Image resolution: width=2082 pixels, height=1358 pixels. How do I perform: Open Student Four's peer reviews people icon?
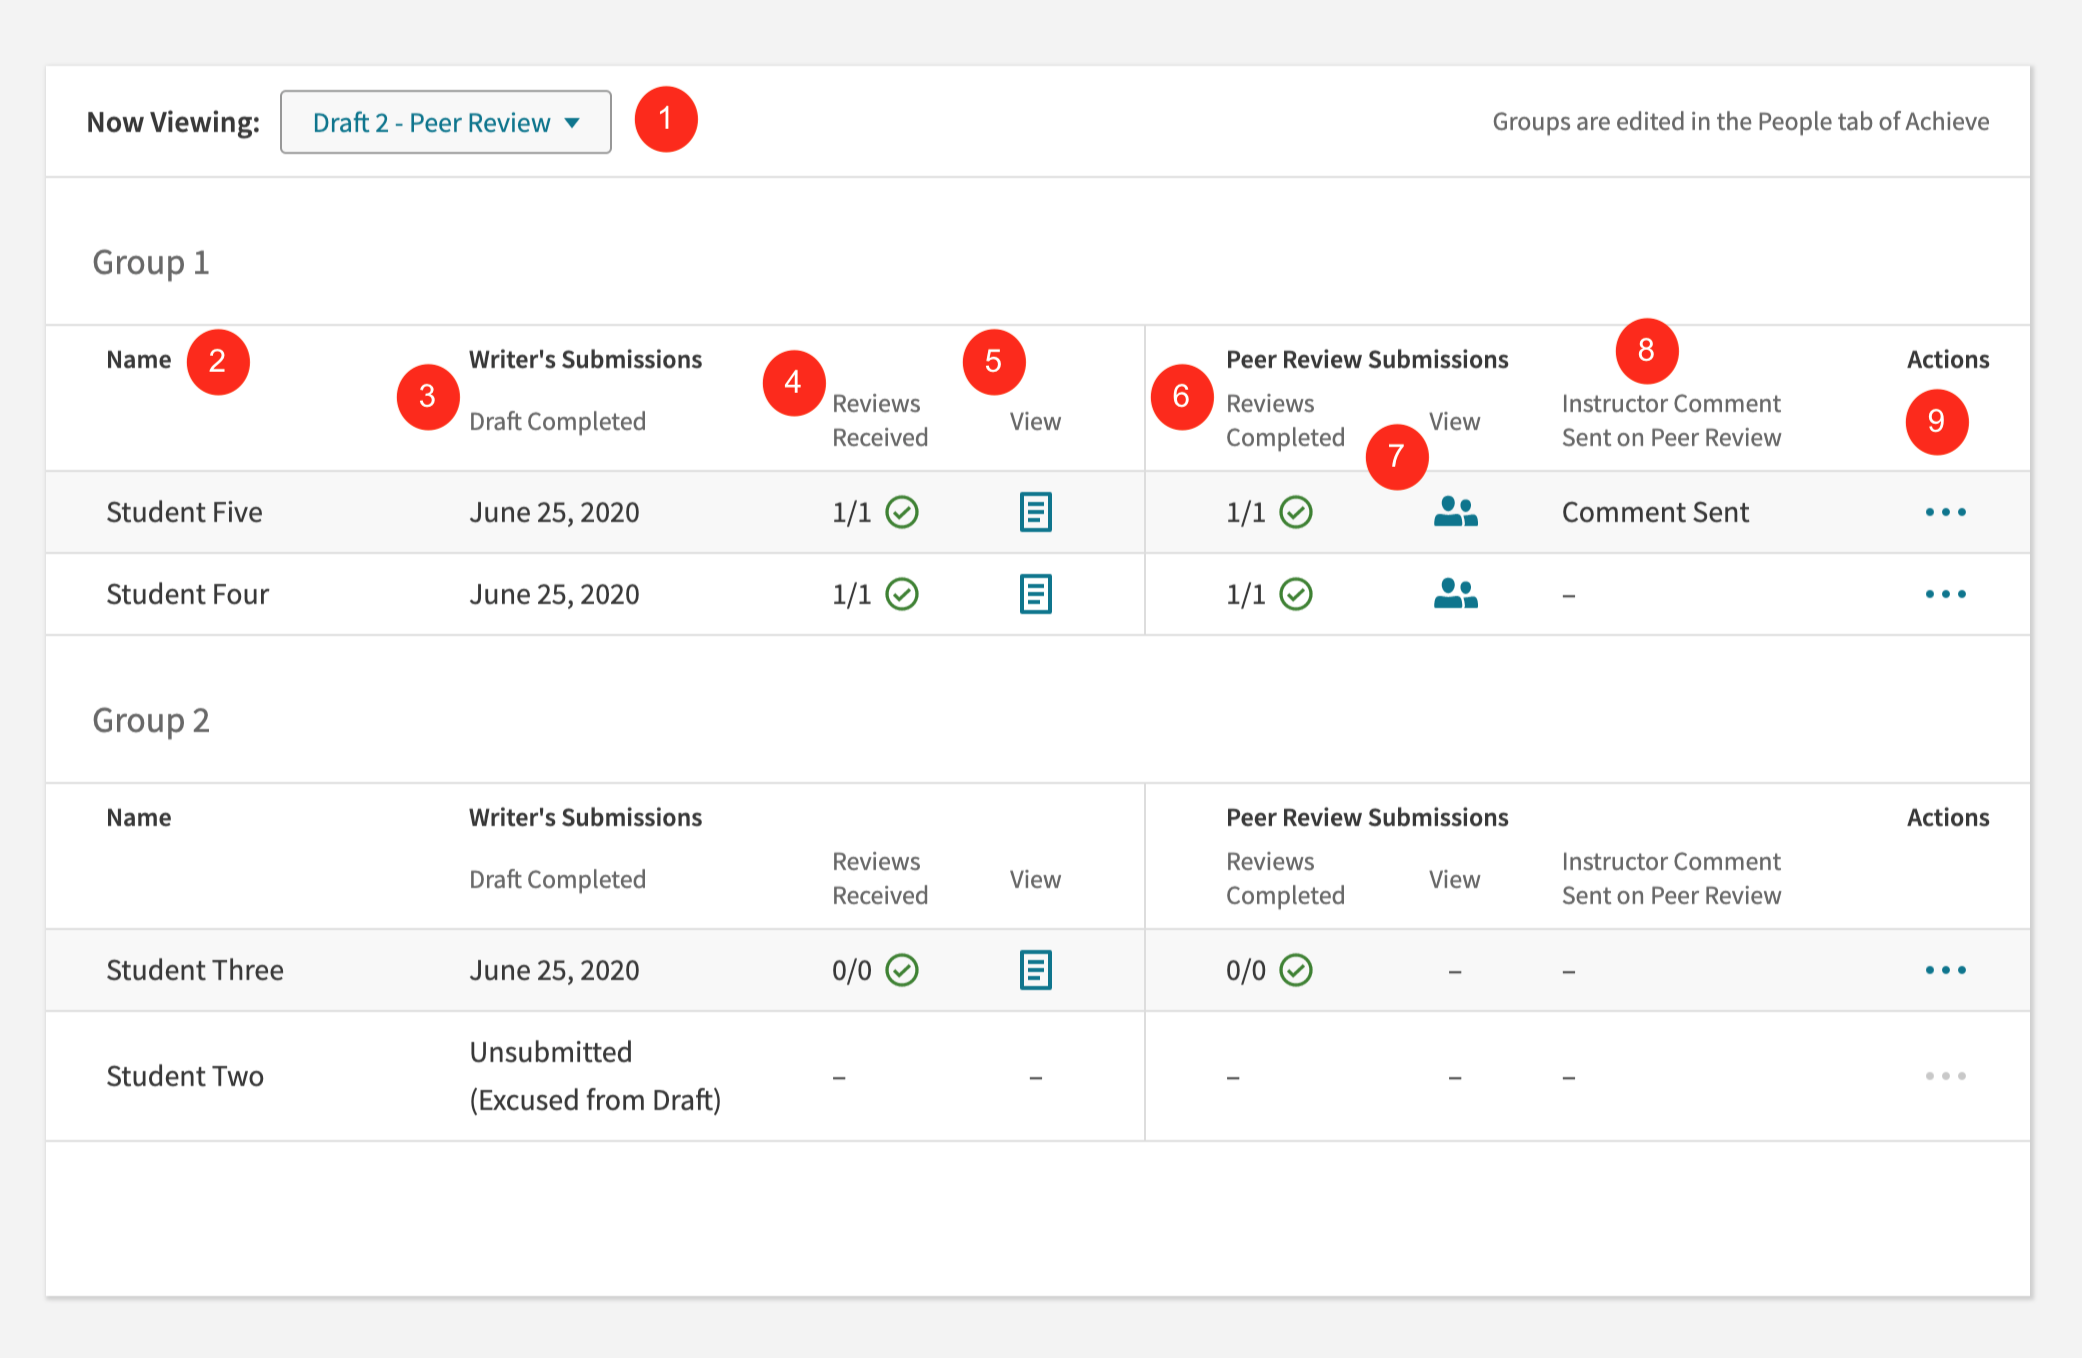(x=1455, y=594)
